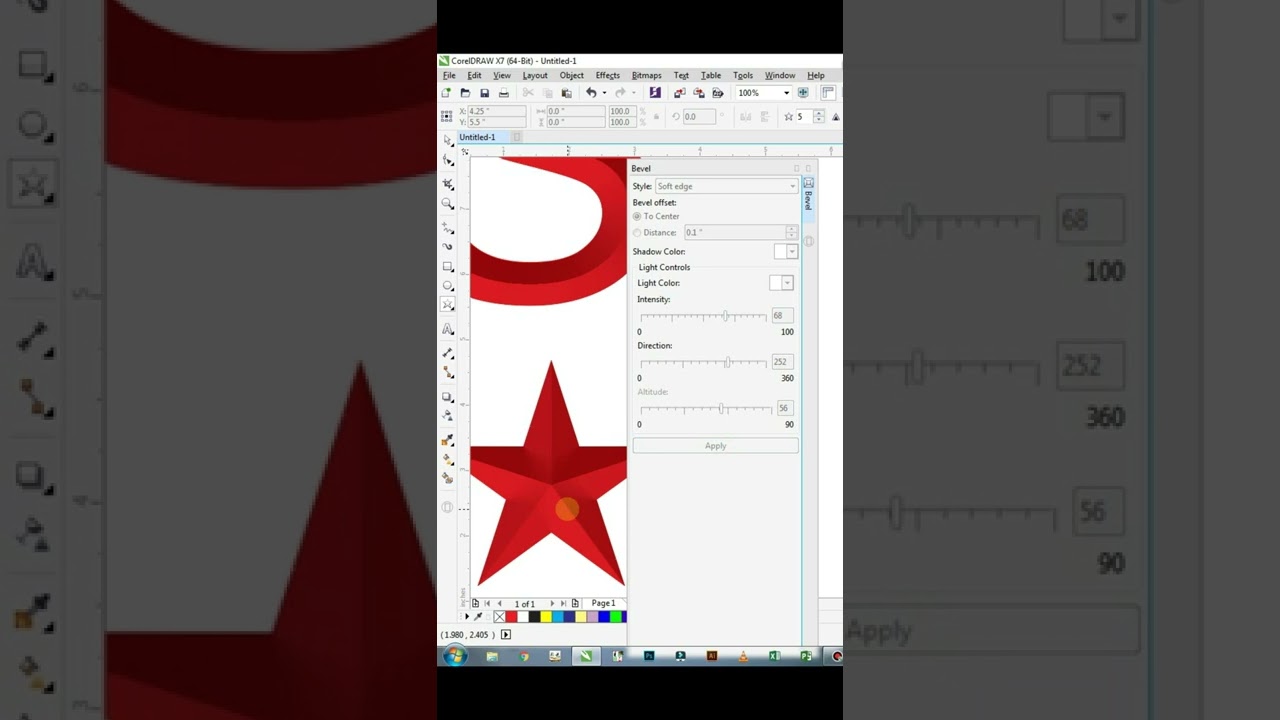Select the Artistic Media tool

[x=448, y=246]
